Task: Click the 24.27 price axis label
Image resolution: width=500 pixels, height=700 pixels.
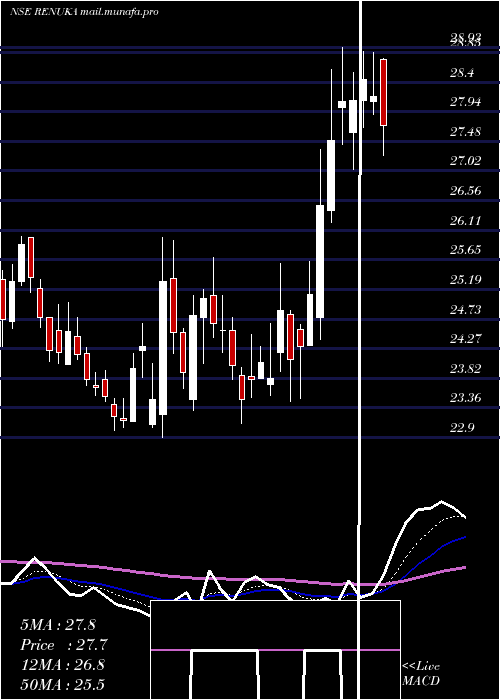Action: pyautogui.click(x=465, y=339)
